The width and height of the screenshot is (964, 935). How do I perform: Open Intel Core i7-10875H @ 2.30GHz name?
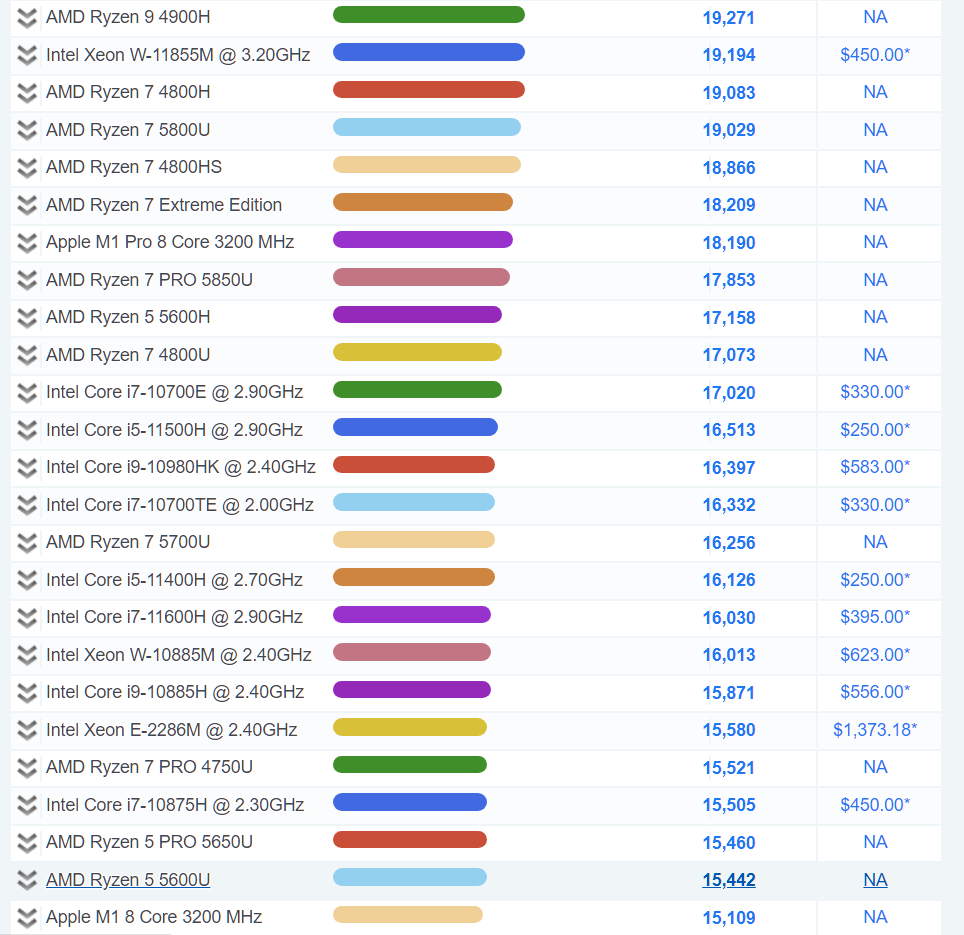click(175, 805)
